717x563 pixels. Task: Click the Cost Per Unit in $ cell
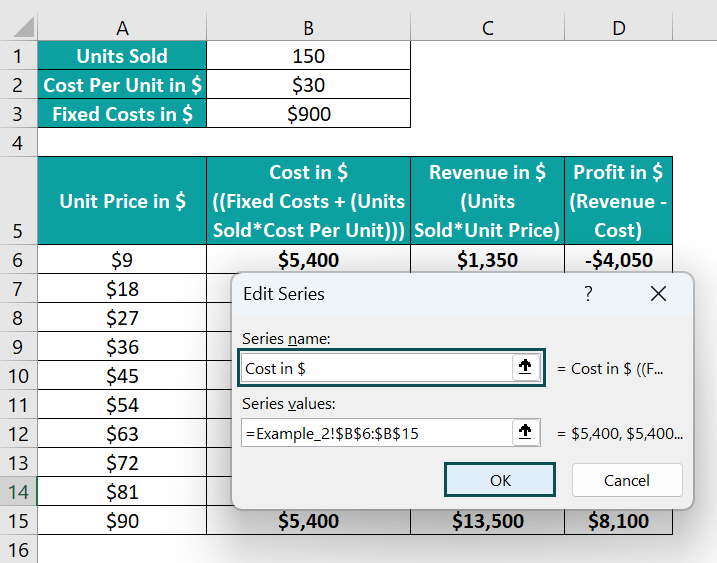coord(122,85)
